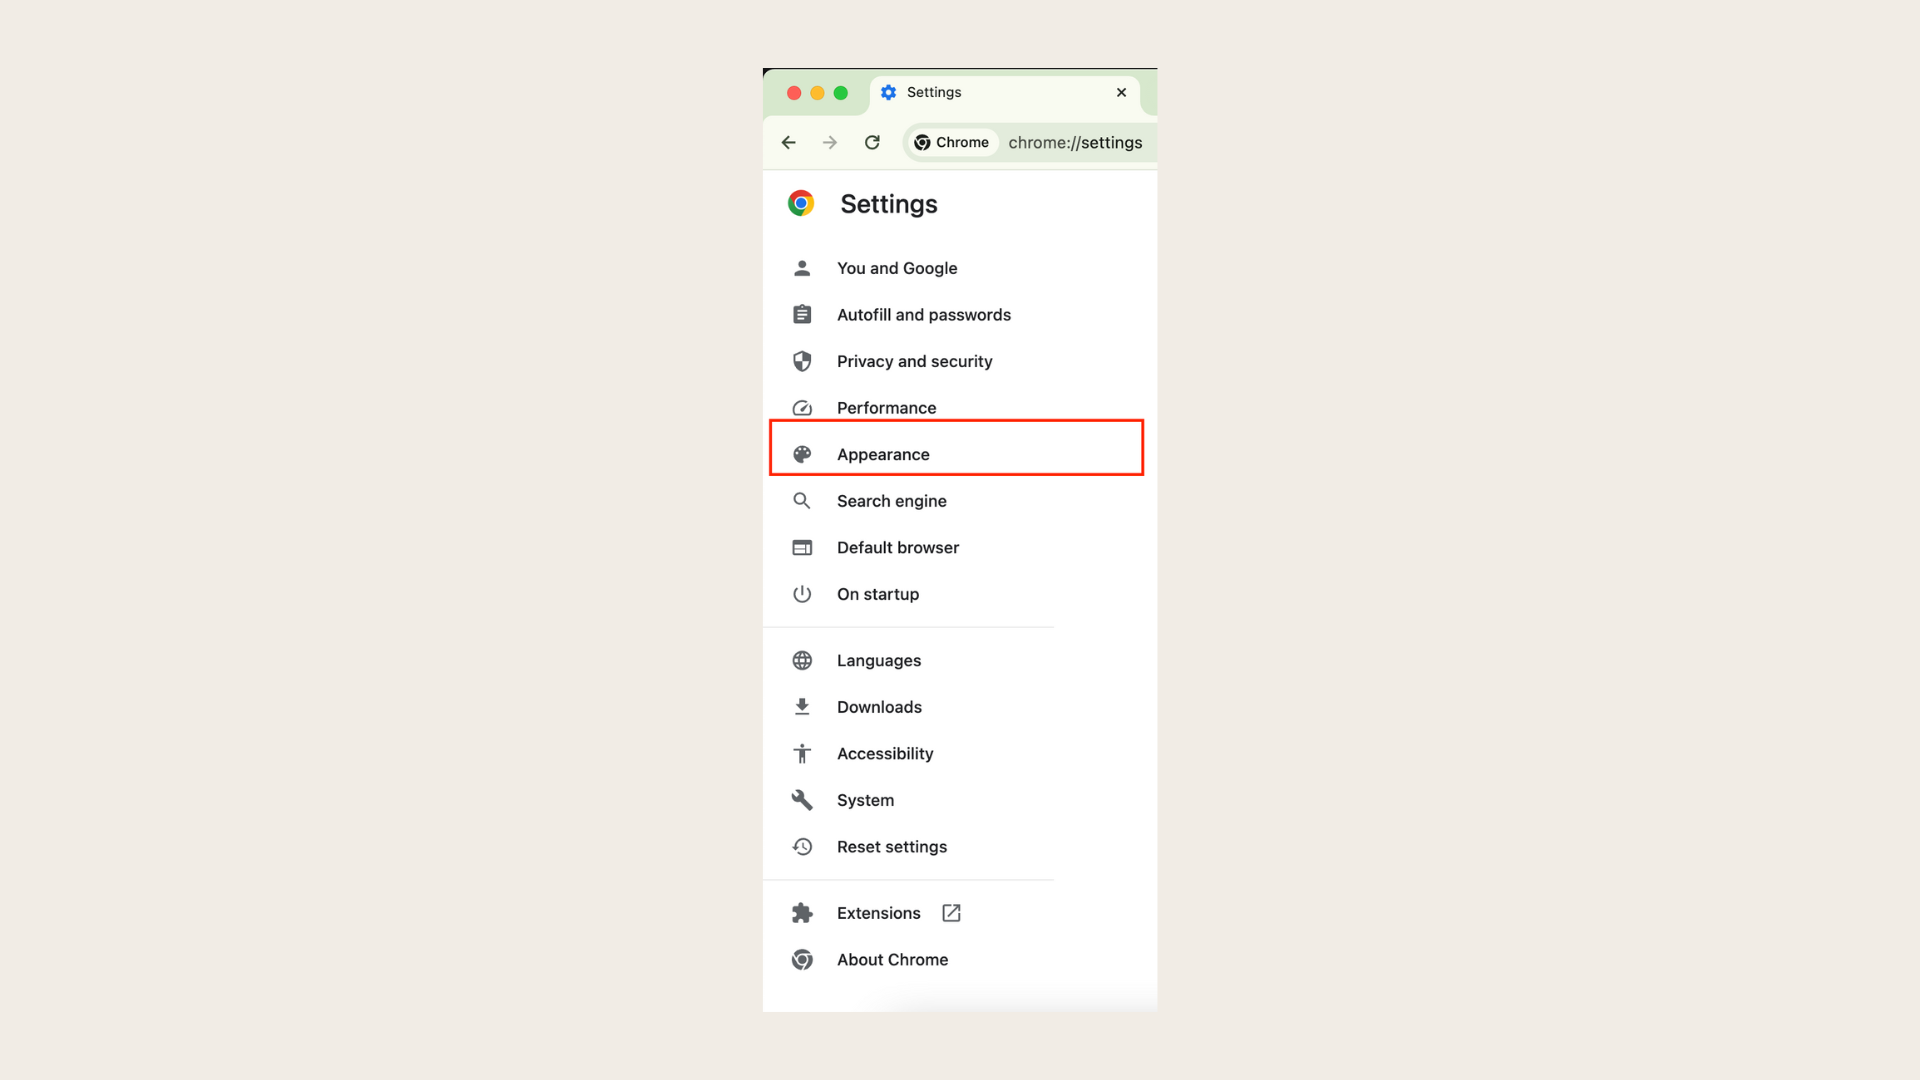Click the Accessibility person icon
Screen dimensions: 1920x1080
[802, 753]
